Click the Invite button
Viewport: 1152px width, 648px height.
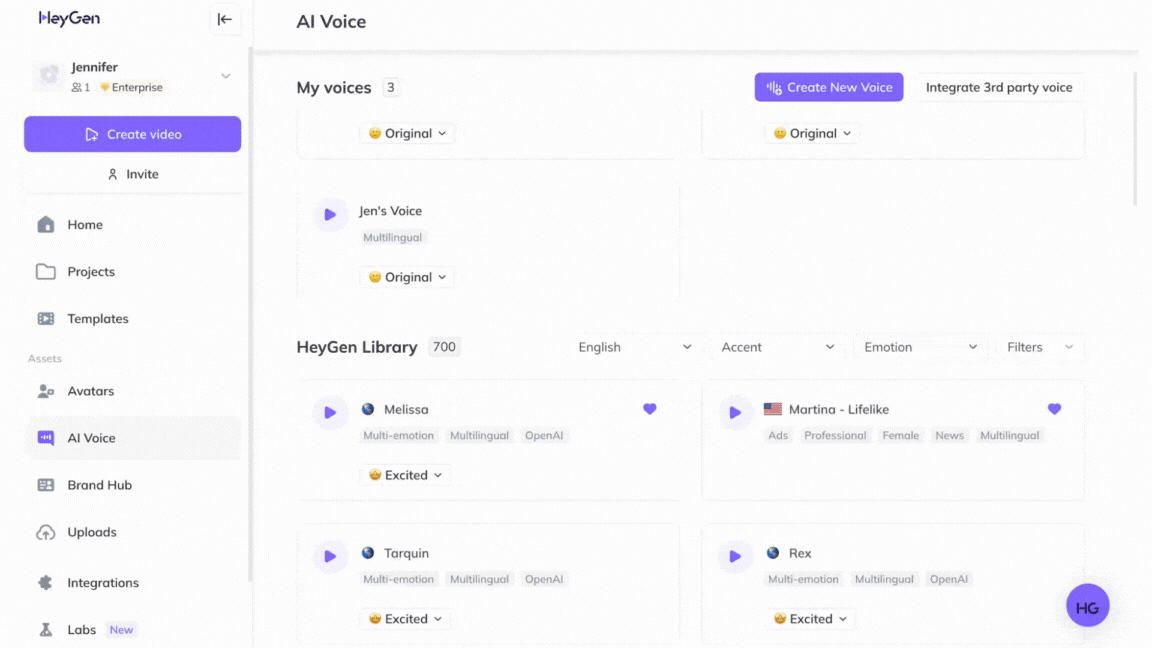tap(132, 174)
